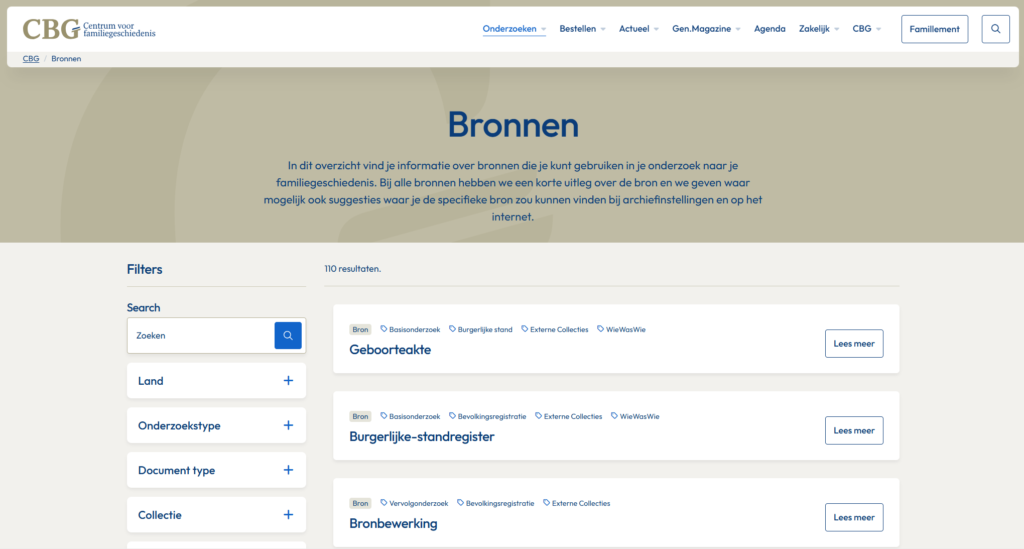Expand the Onderzoekstype filter
1024x549 pixels.
pyautogui.click(x=288, y=426)
